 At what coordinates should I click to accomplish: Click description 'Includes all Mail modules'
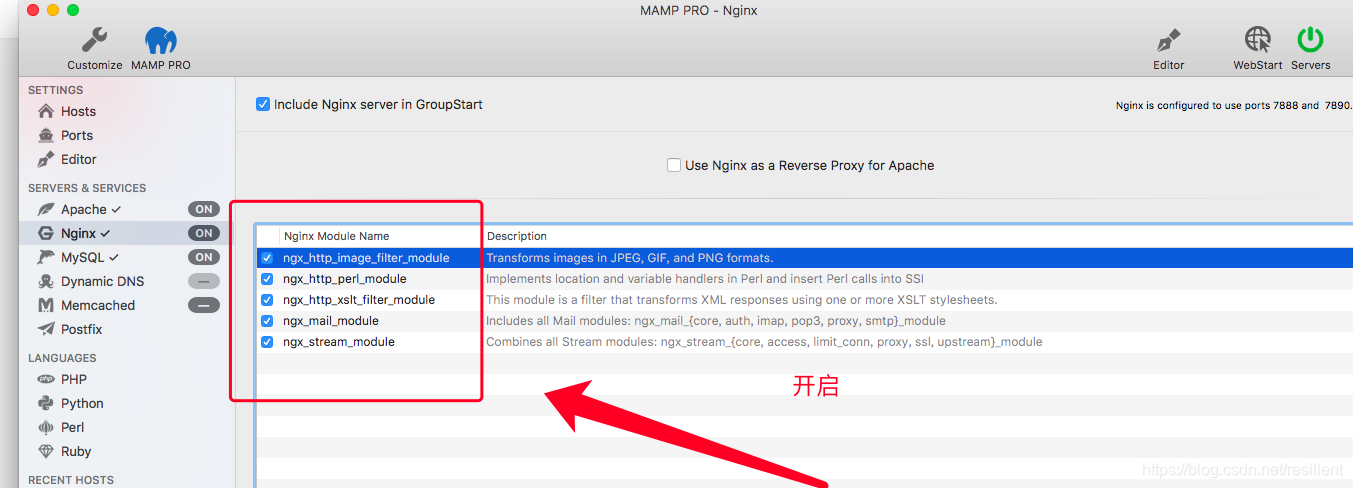[716, 321]
